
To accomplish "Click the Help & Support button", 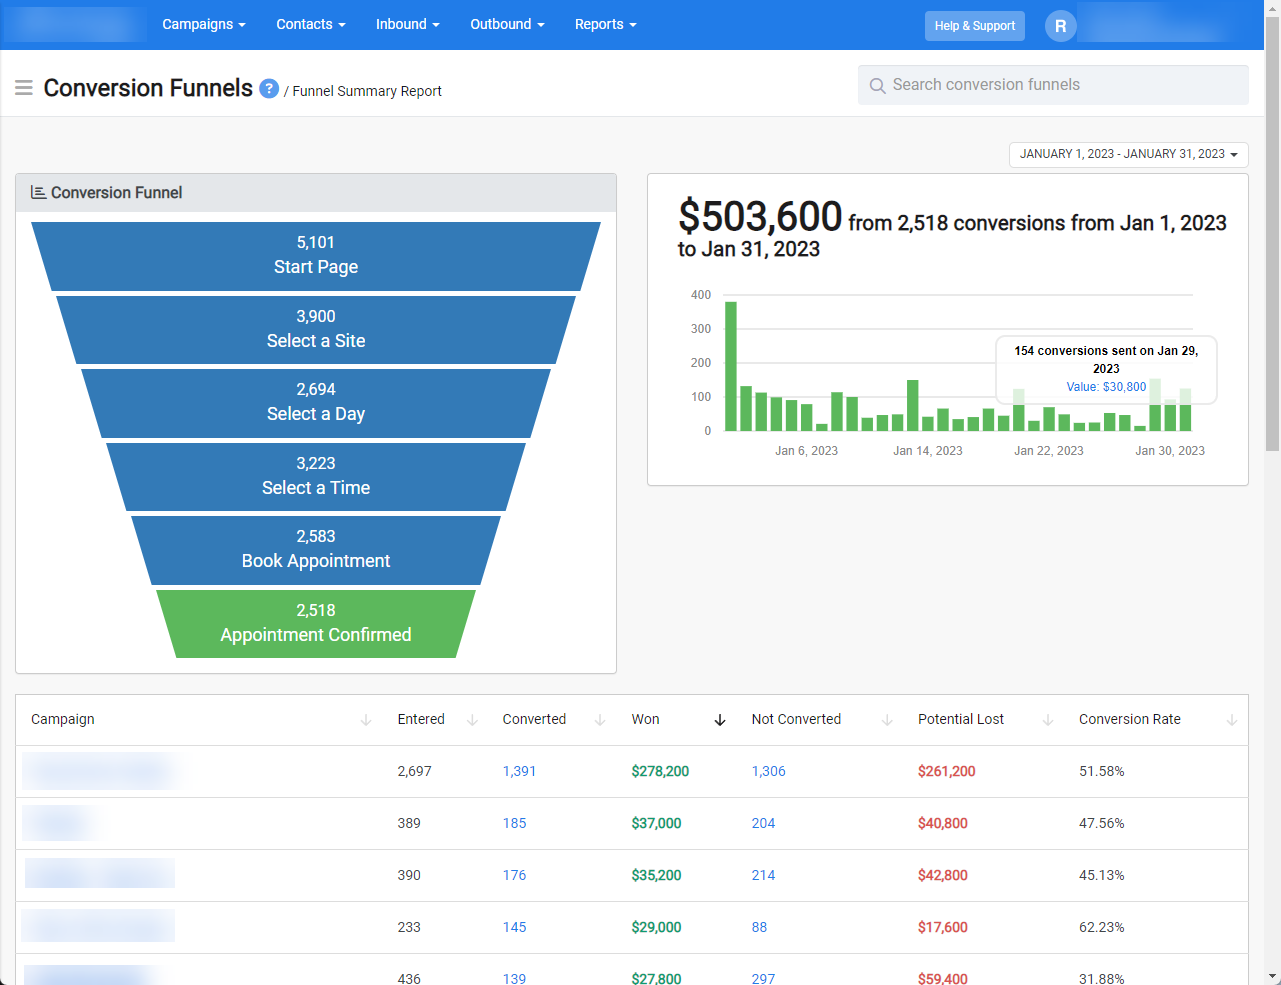I will [x=974, y=26].
